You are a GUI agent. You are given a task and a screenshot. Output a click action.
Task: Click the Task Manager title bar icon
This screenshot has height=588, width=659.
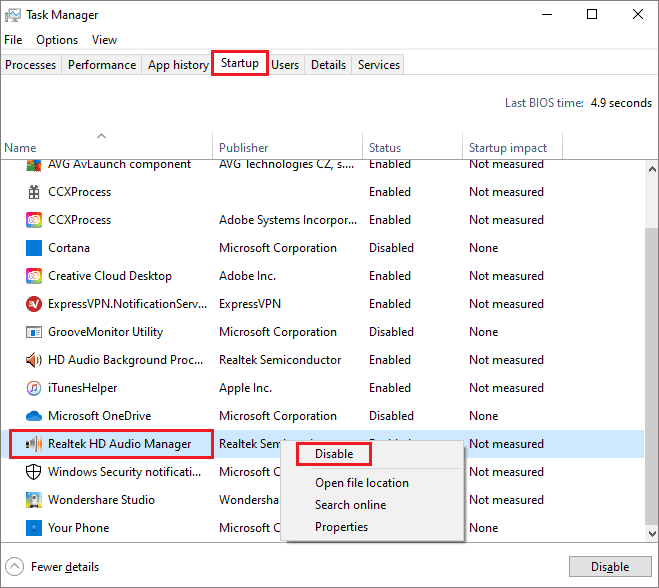(13, 15)
